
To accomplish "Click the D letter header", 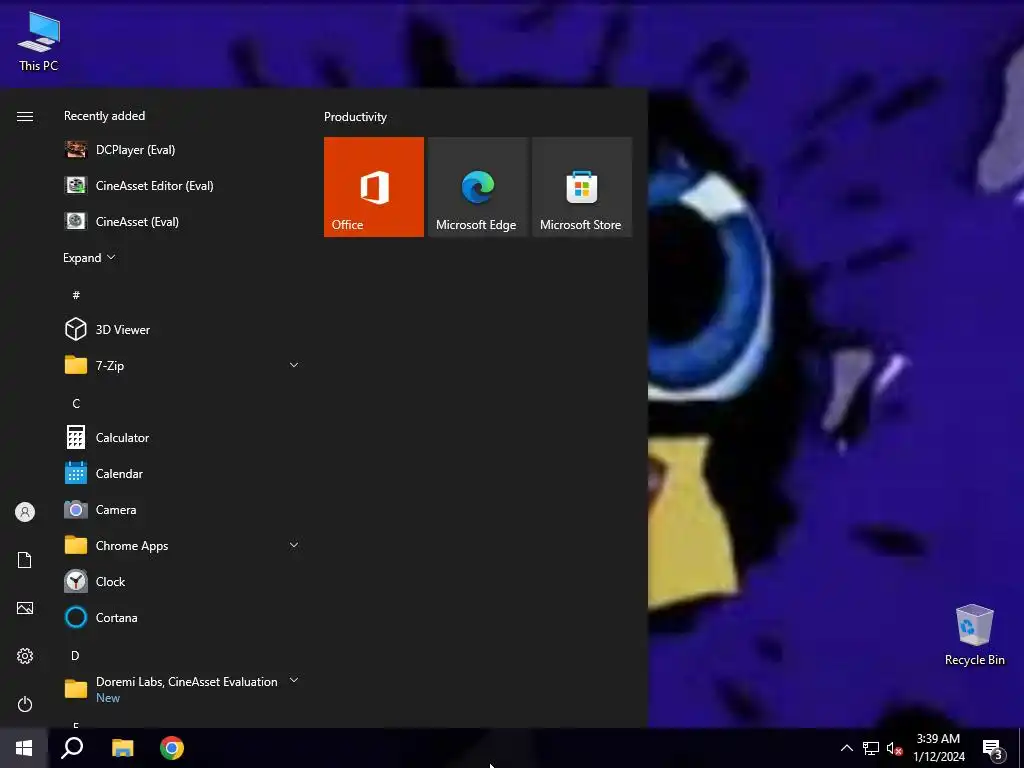I will click(x=75, y=656).
